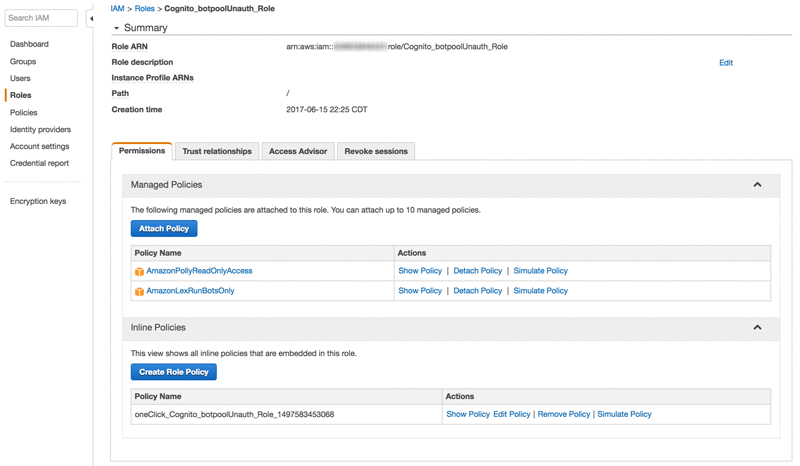This screenshot has width=800, height=466.
Task: Collapse the Summary section triangle
Action: [x=116, y=28]
